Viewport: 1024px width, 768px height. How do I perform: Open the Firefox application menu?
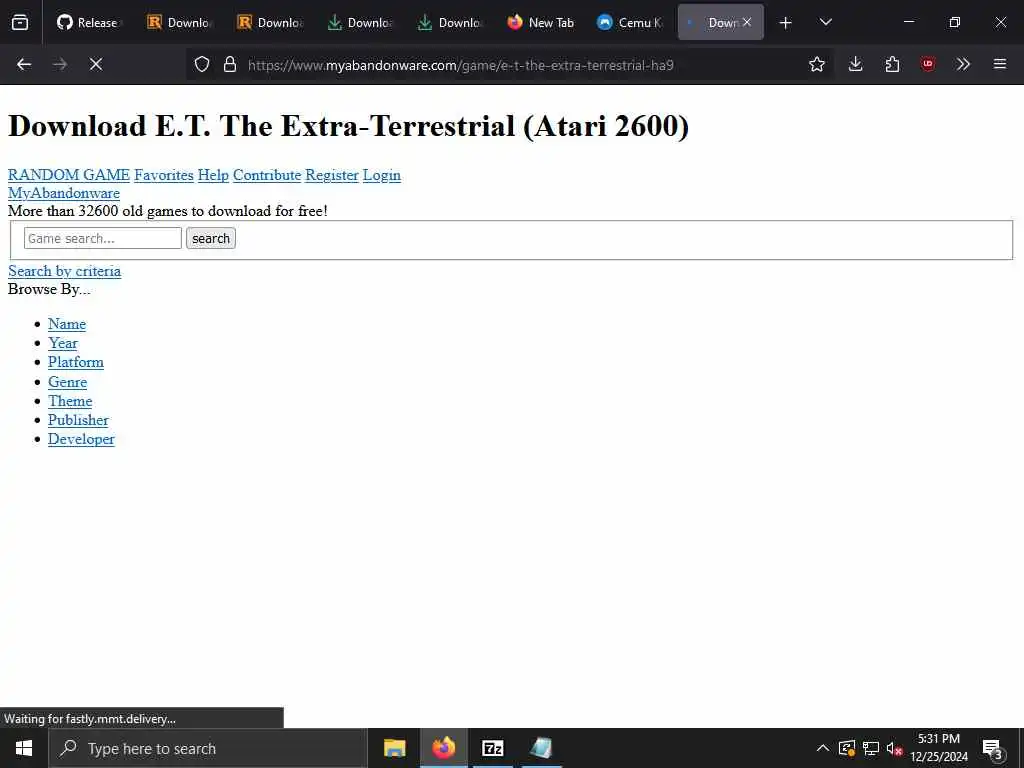1000,64
